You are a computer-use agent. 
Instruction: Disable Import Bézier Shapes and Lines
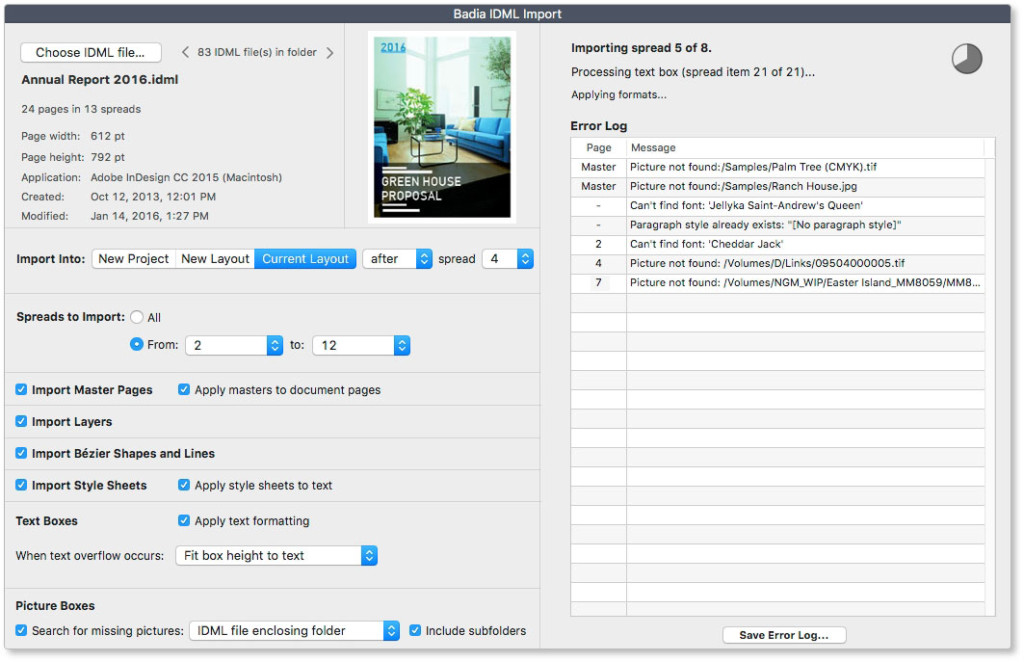pos(21,453)
